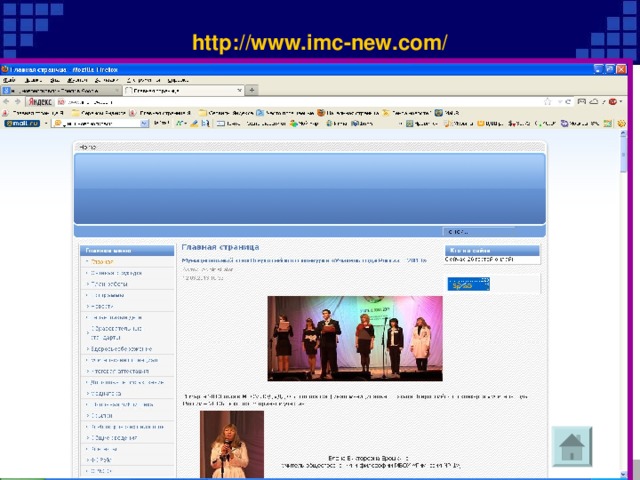Click the Firefox icon in the title bar
This screenshot has width=640, height=480.
pyautogui.click(x=5, y=69)
